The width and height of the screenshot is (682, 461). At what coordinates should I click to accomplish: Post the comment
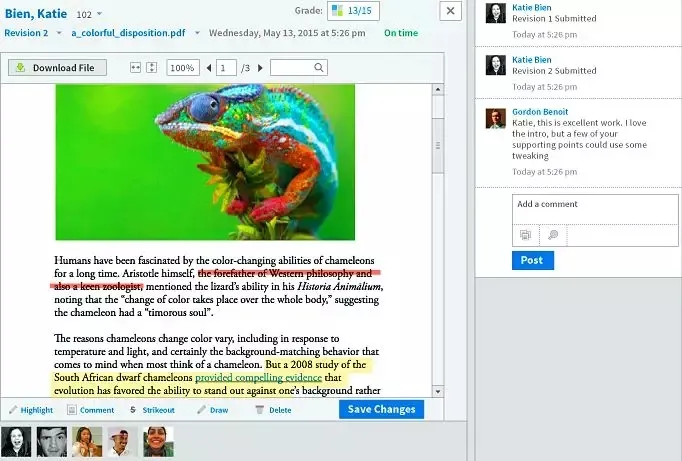pos(532,260)
